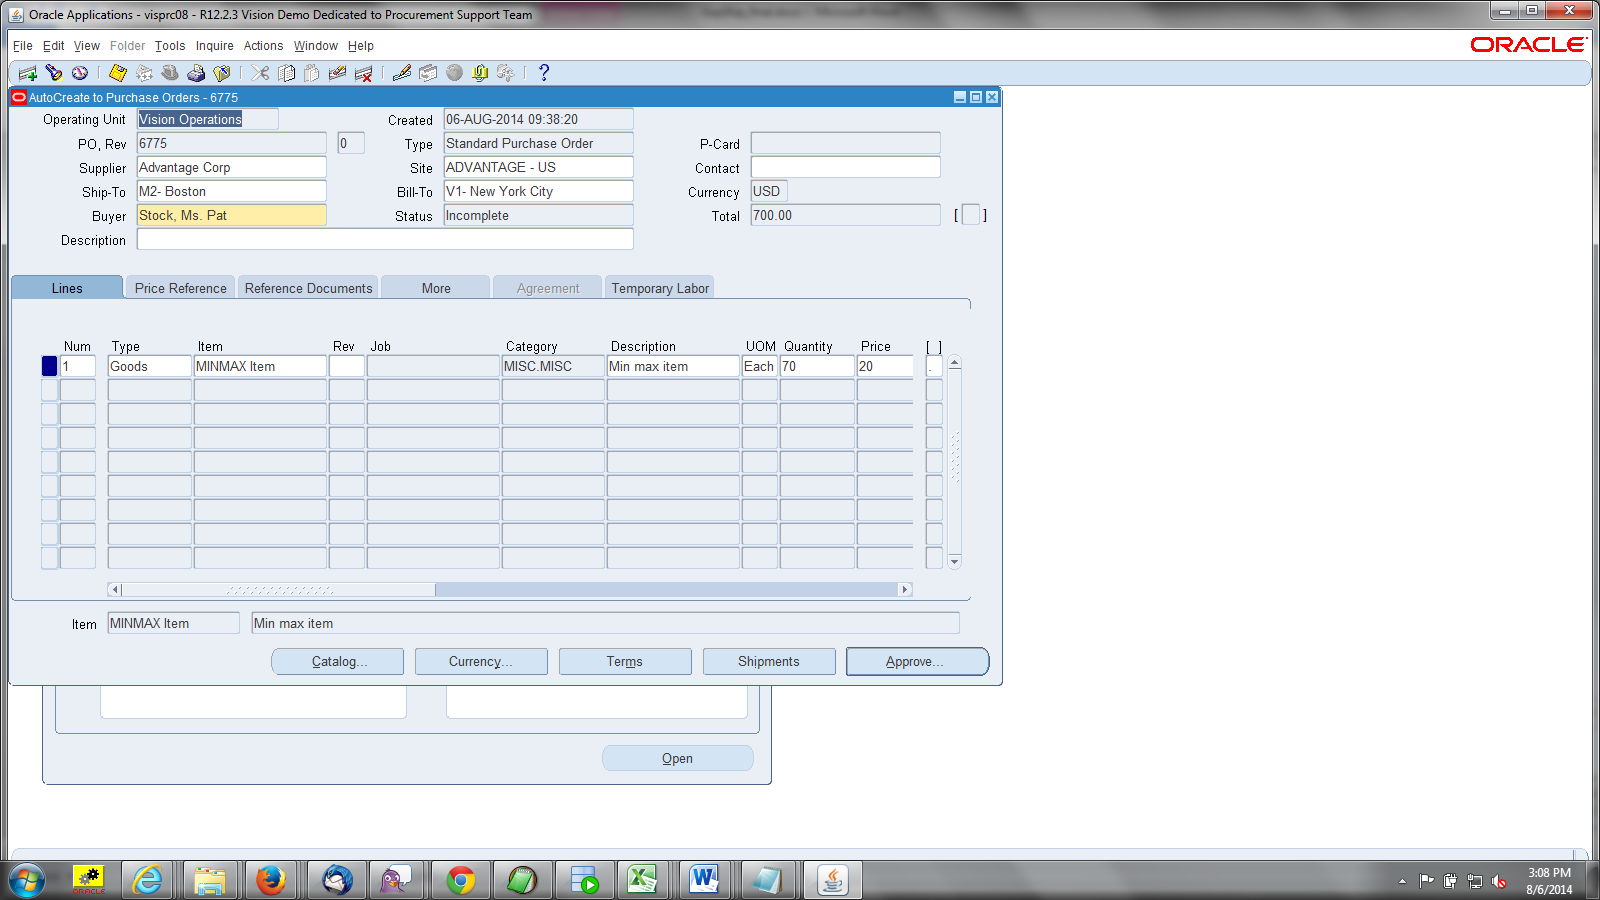This screenshot has width=1600, height=900.
Task: Click the Catalog... button
Action: (x=338, y=662)
